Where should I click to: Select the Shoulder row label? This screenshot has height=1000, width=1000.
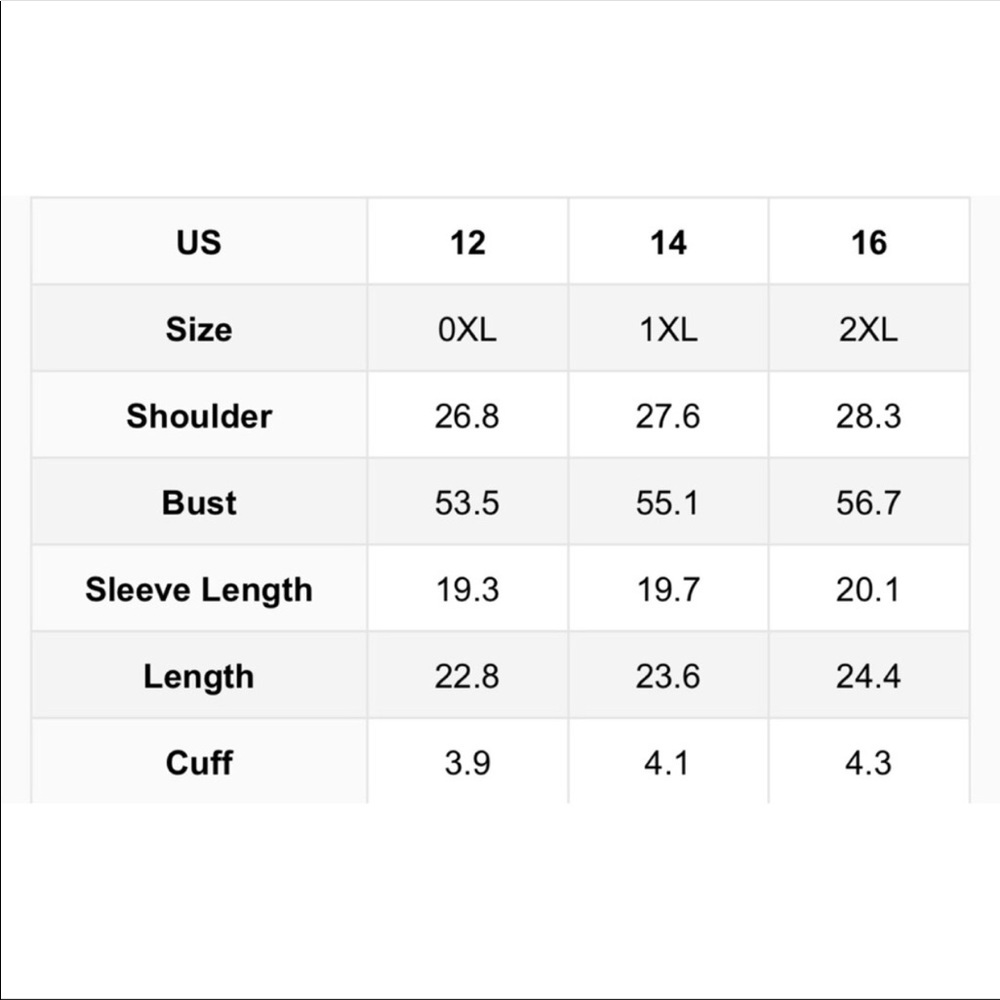pos(199,416)
